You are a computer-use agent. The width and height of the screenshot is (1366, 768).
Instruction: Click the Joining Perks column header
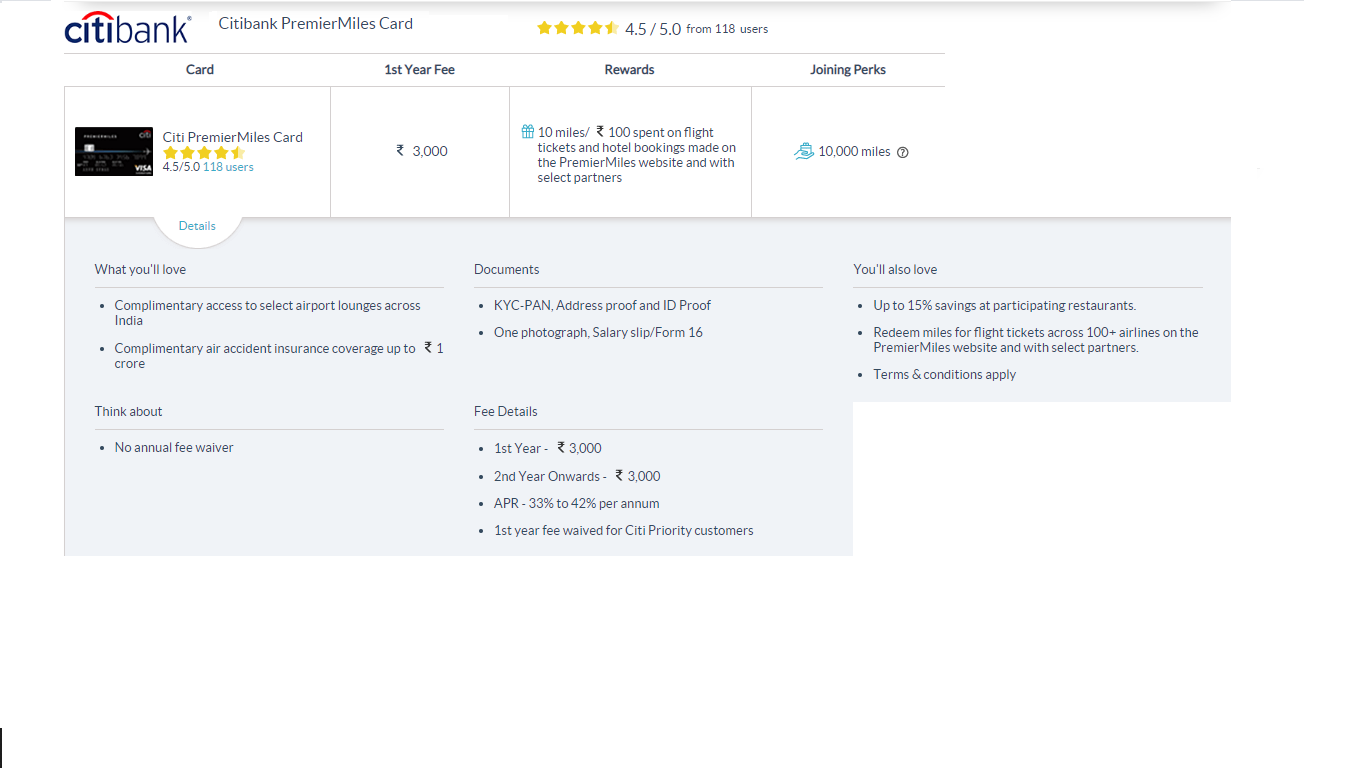pyautogui.click(x=848, y=70)
